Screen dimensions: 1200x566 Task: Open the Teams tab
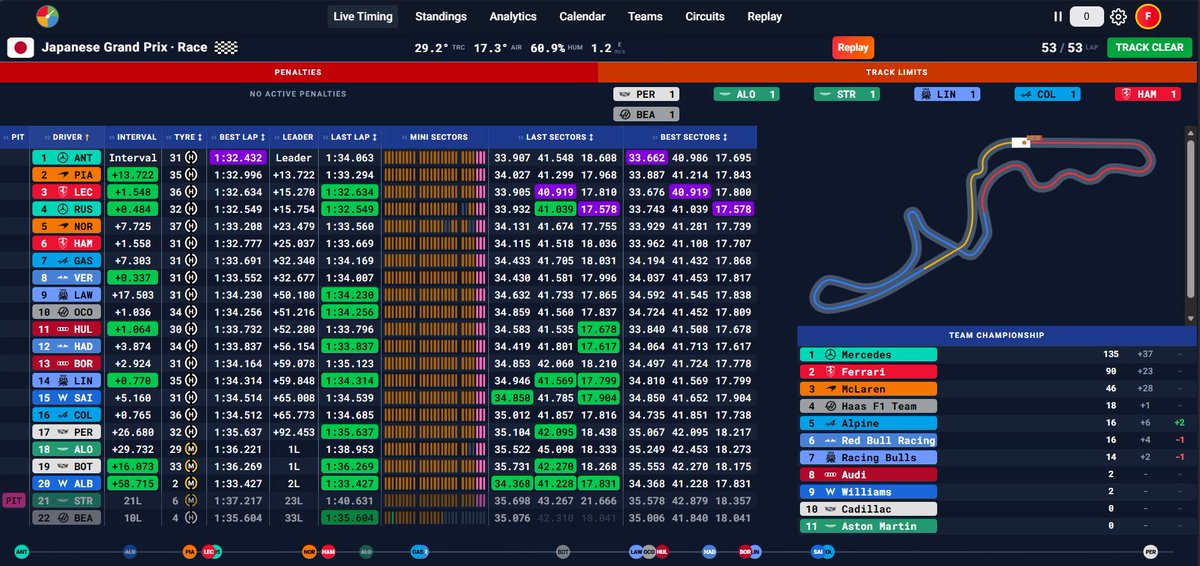pos(645,16)
